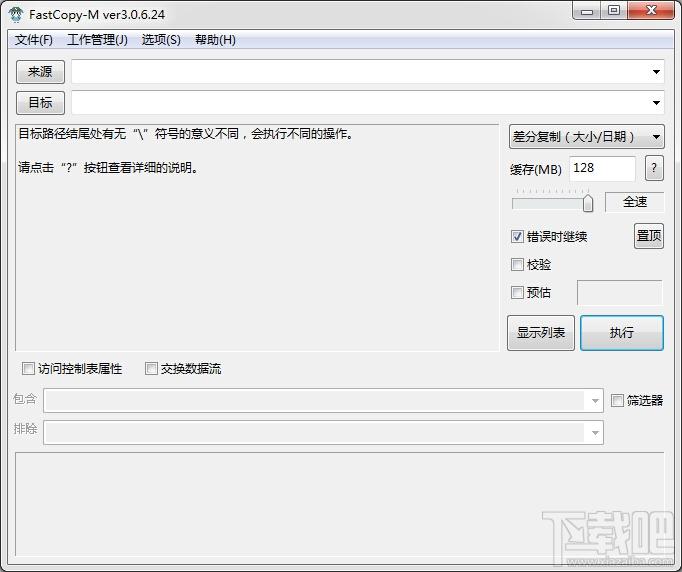Viewport: 682px width, 572px height.
Task: Adjust the speed slider thumb
Action: point(588,203)
